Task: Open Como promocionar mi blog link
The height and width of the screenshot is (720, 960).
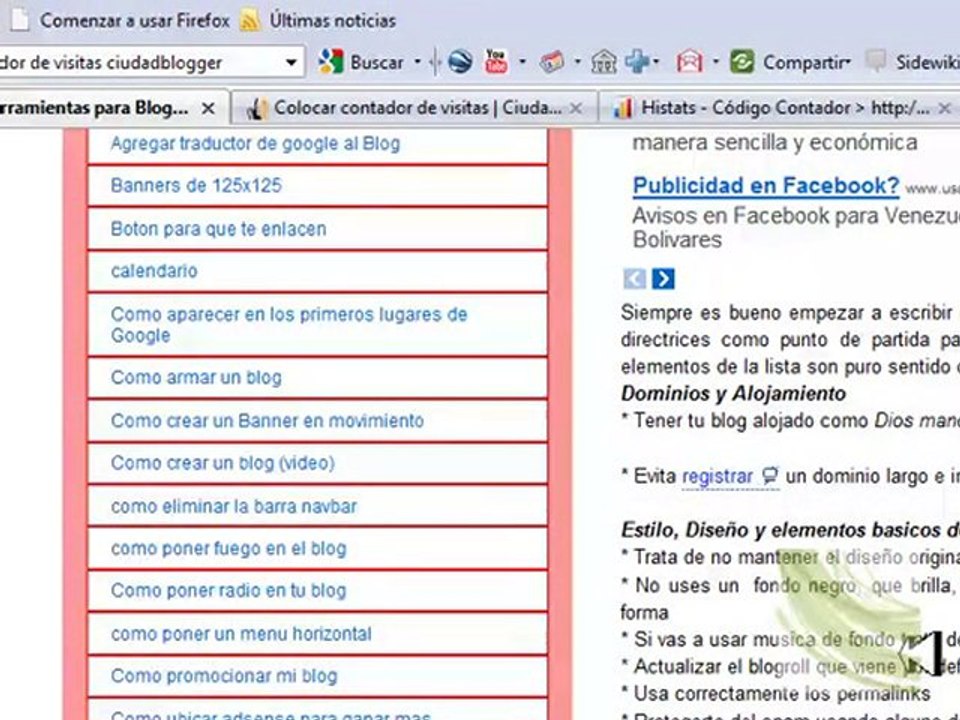Action: click(x=224, y=676)
